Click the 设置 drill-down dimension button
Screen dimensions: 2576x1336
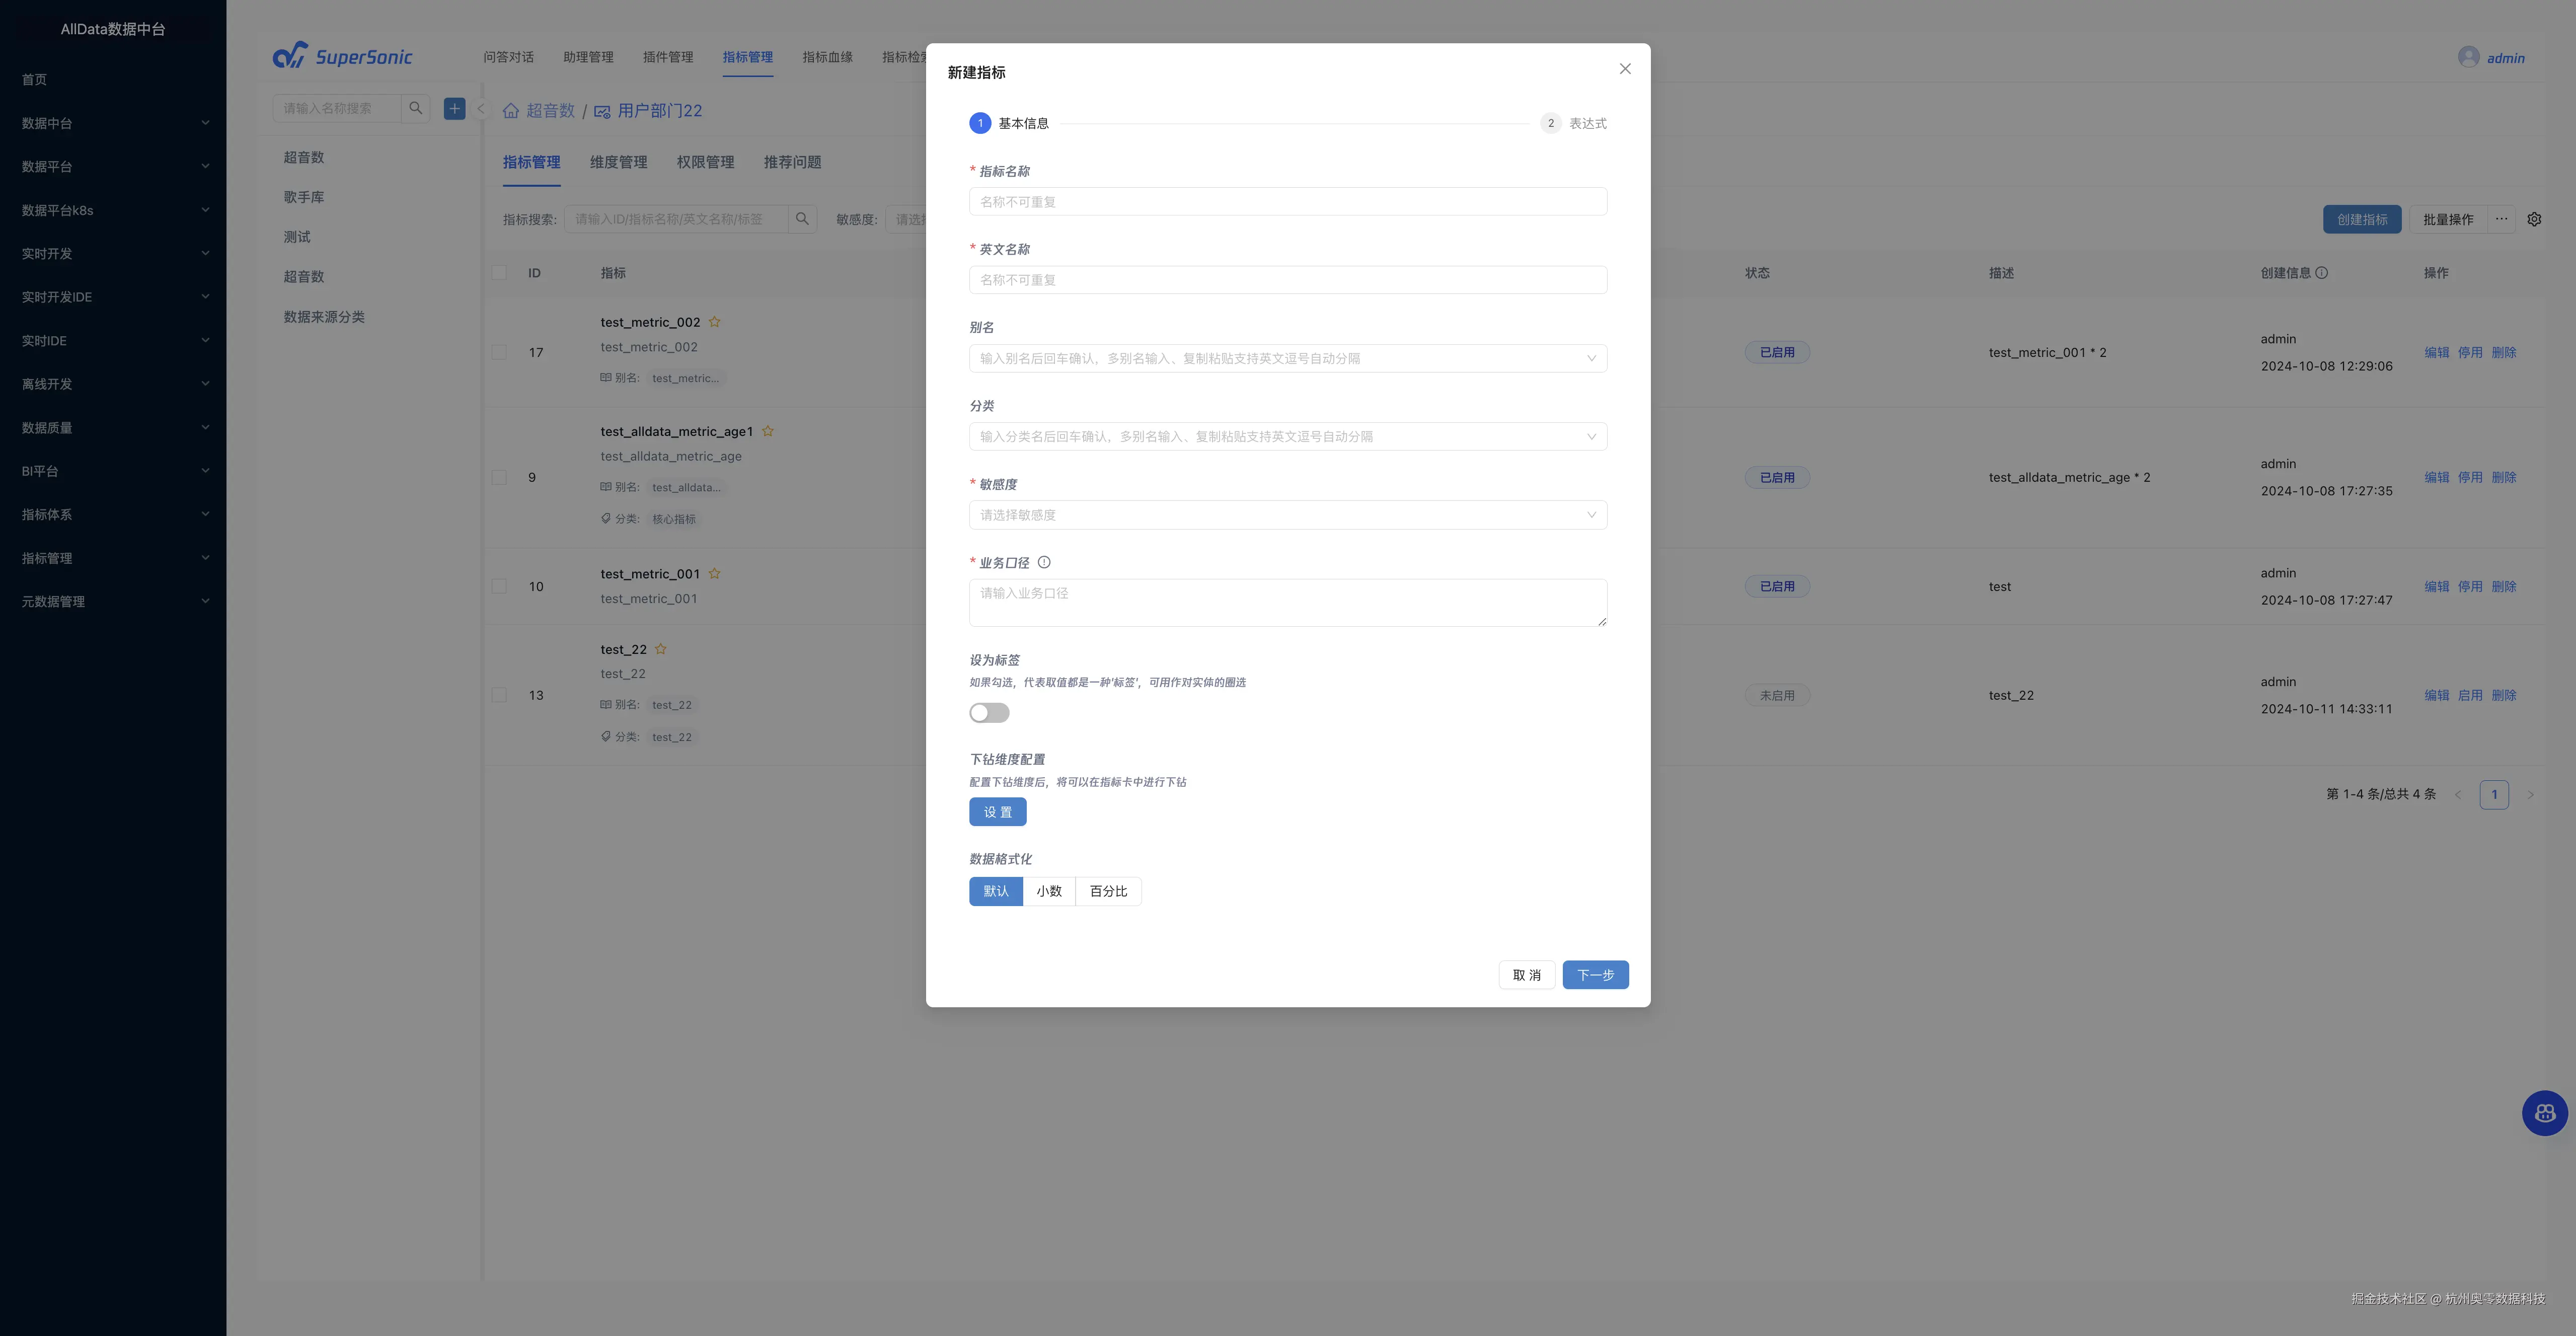(997, 812)
